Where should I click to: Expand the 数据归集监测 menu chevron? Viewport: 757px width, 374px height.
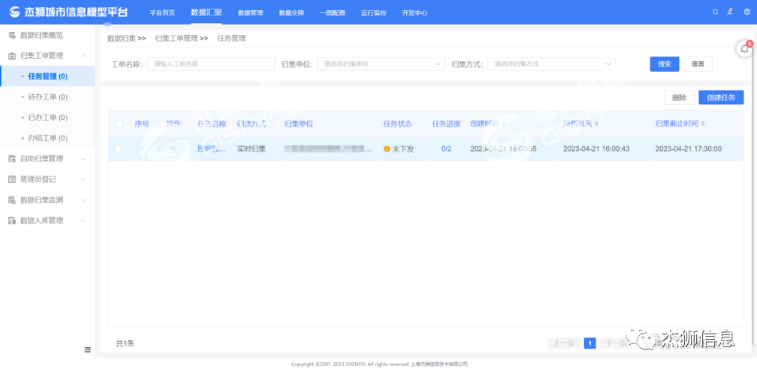click(83, 200)
